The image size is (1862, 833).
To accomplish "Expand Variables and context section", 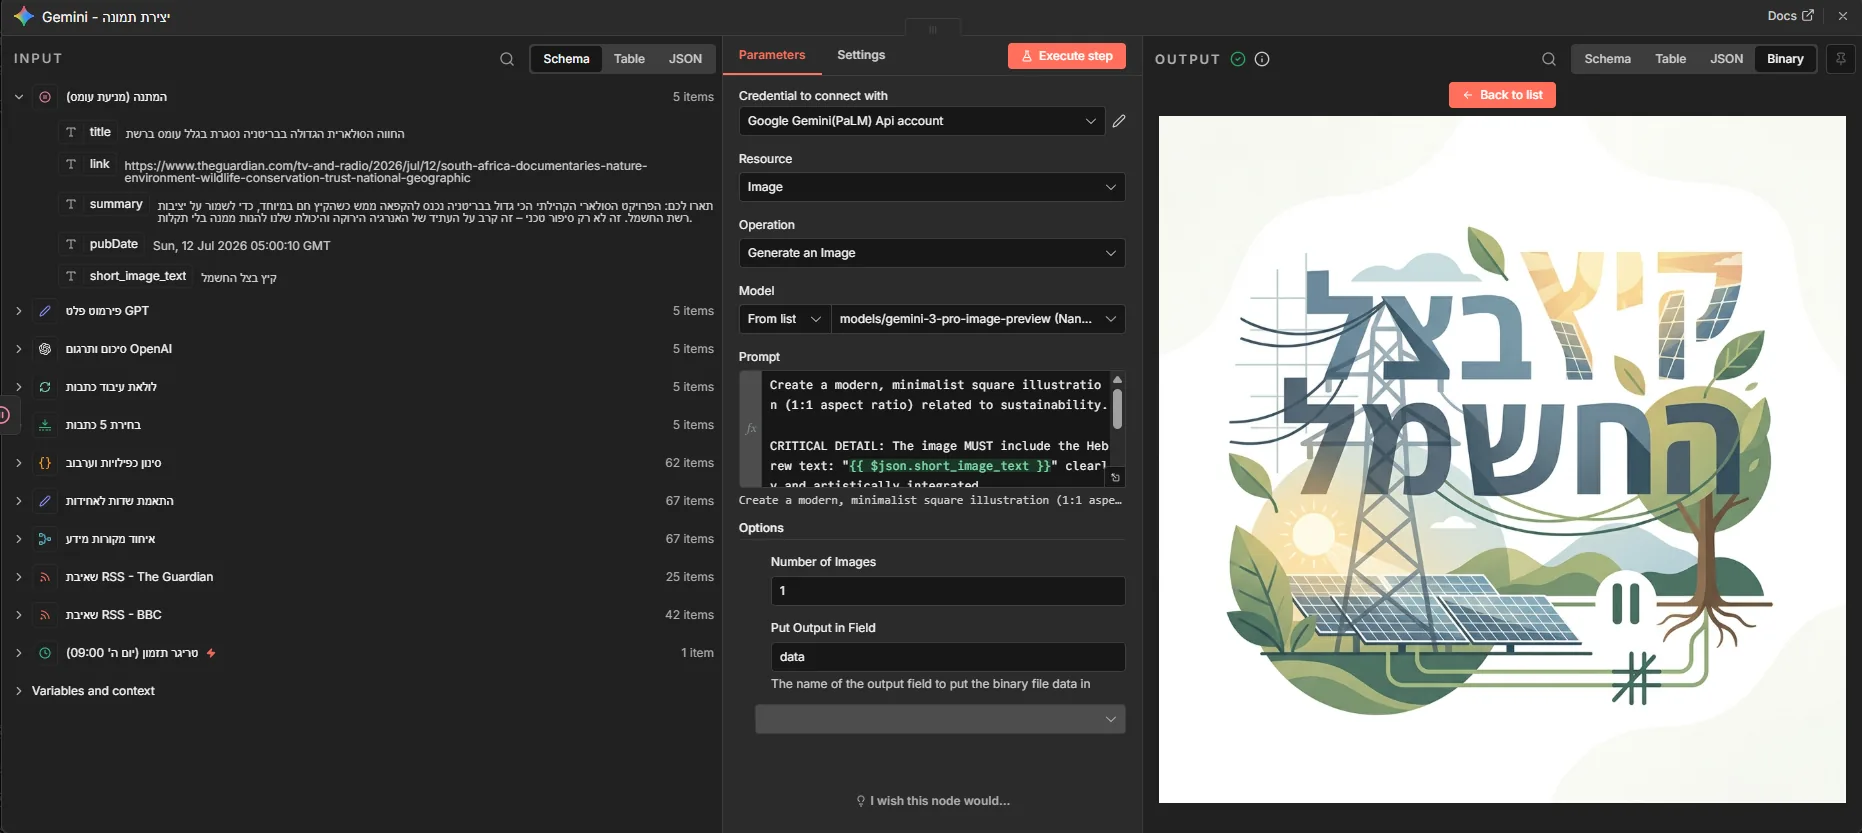I will [19, 691].
